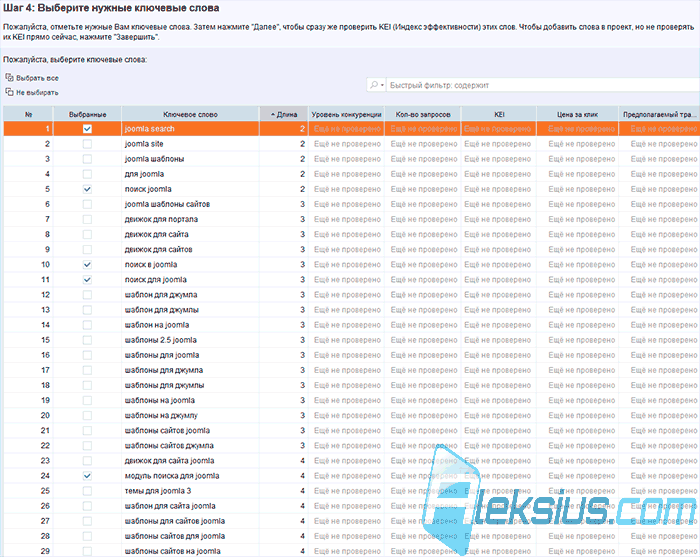Click inside the Быстрый фильтр input field

click(x=542, y=85)
